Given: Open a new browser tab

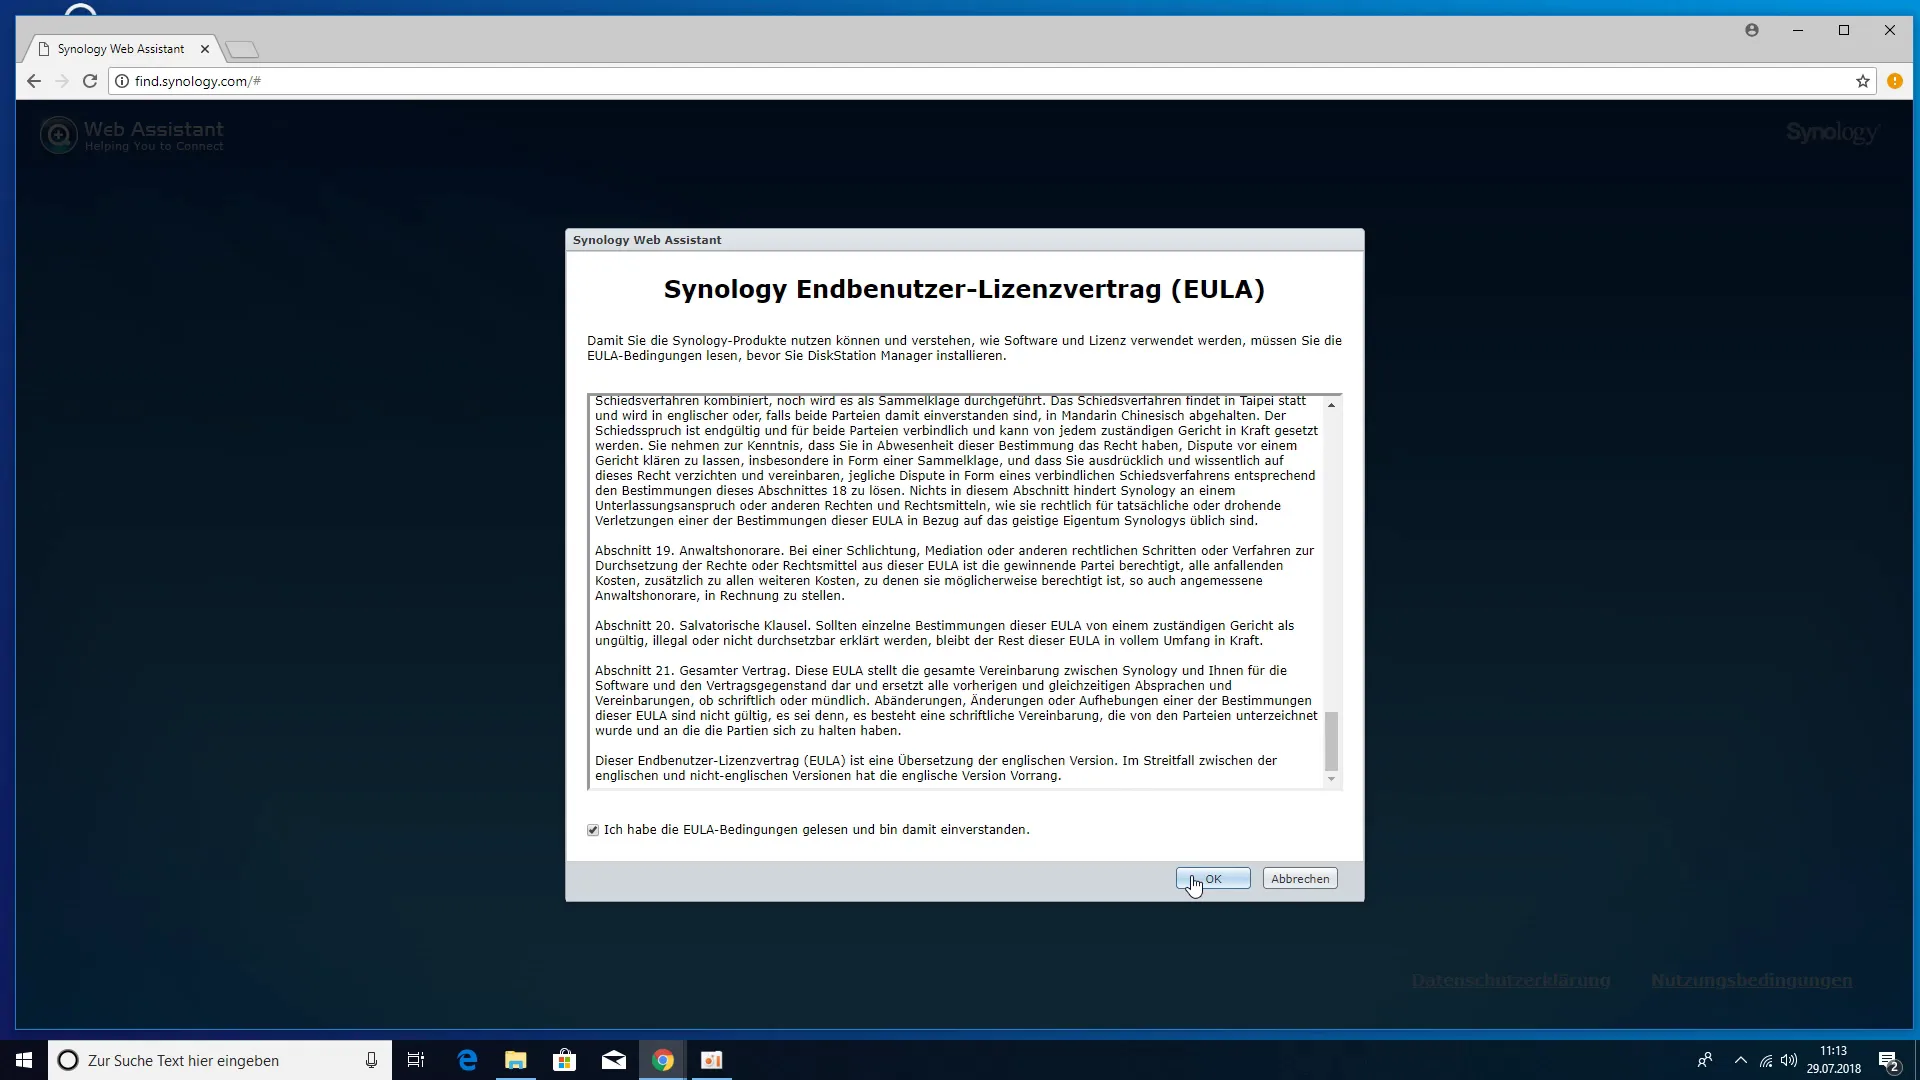Looking at the screenshot, I should tap(242, 49).
